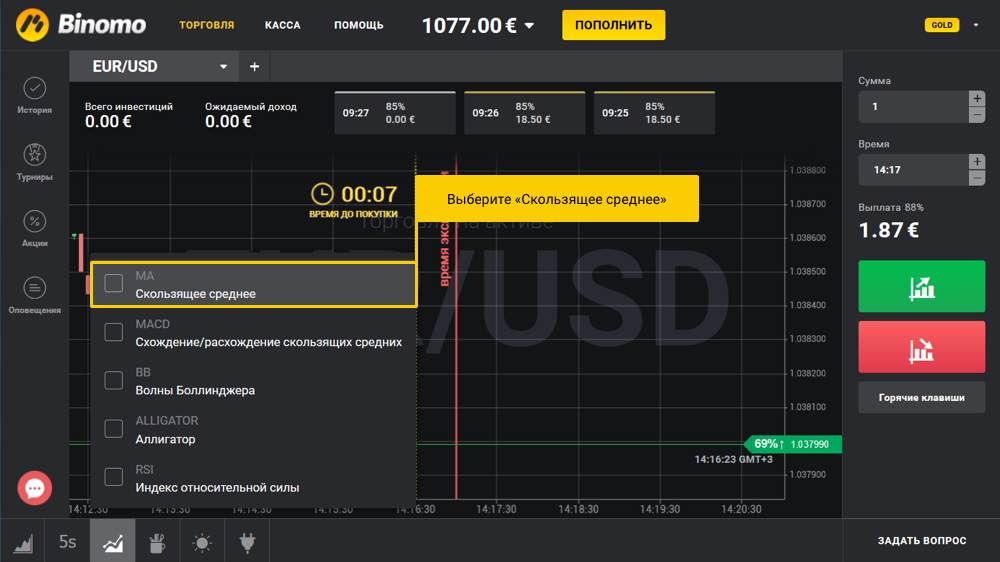
Task: Click the Выплата 88% label
Action: point(890,207)
